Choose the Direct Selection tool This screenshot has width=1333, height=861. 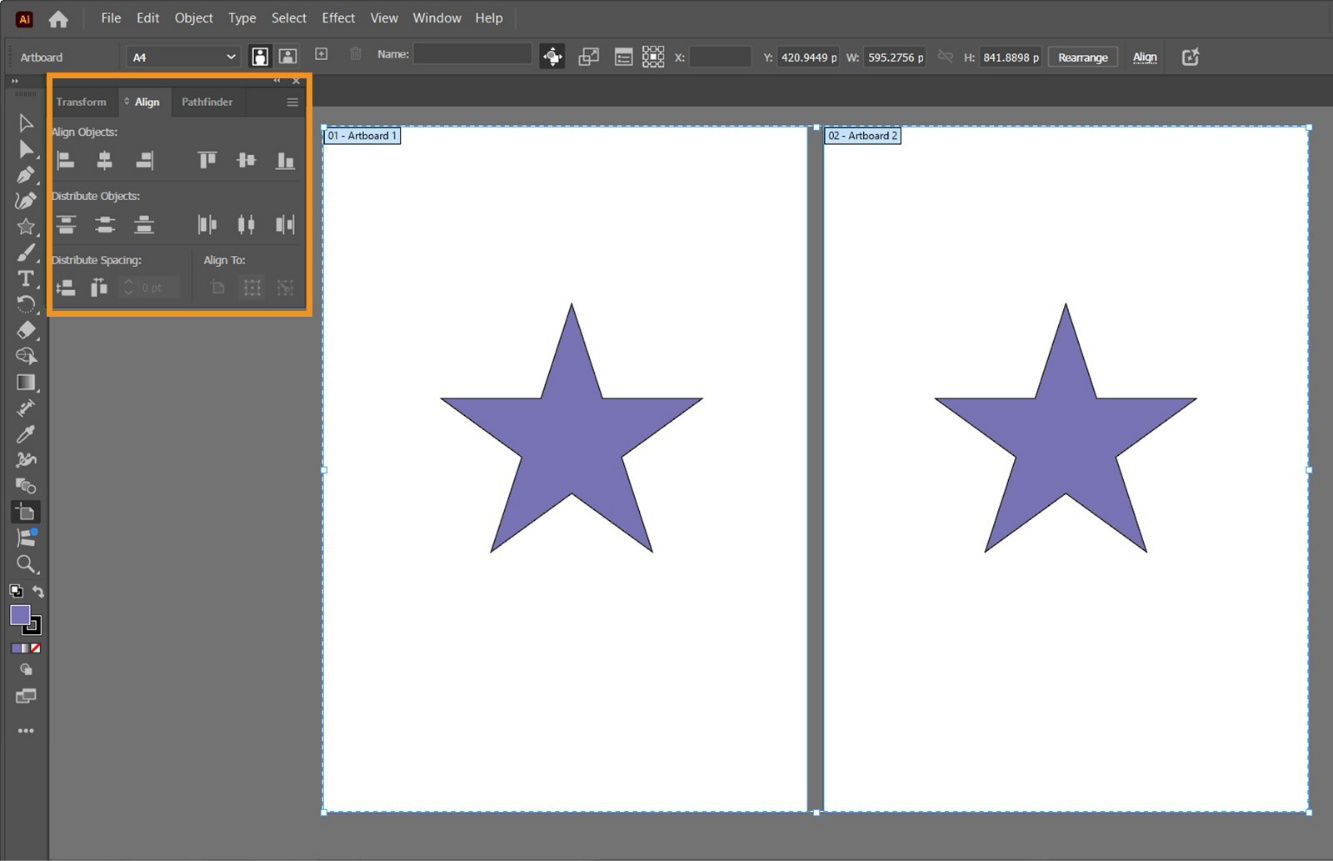pos(26,148)
